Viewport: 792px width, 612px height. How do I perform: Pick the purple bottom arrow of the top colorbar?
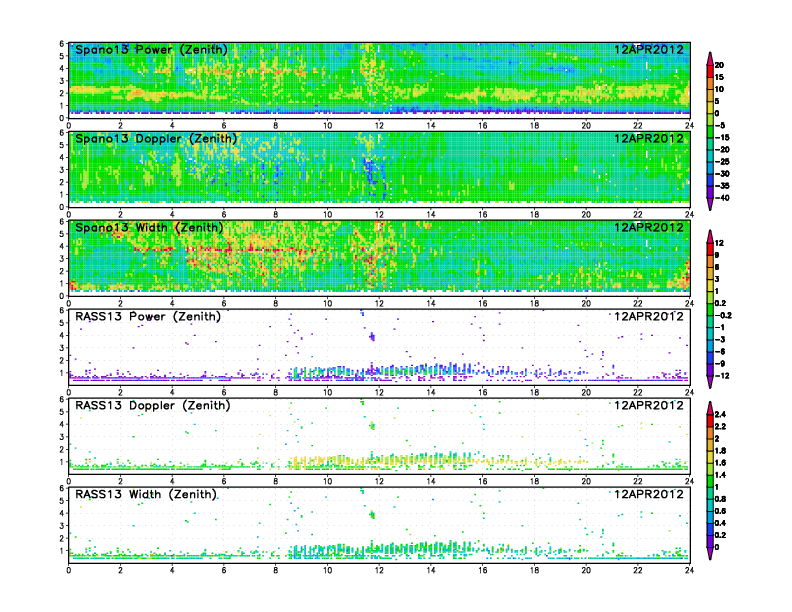710,204
